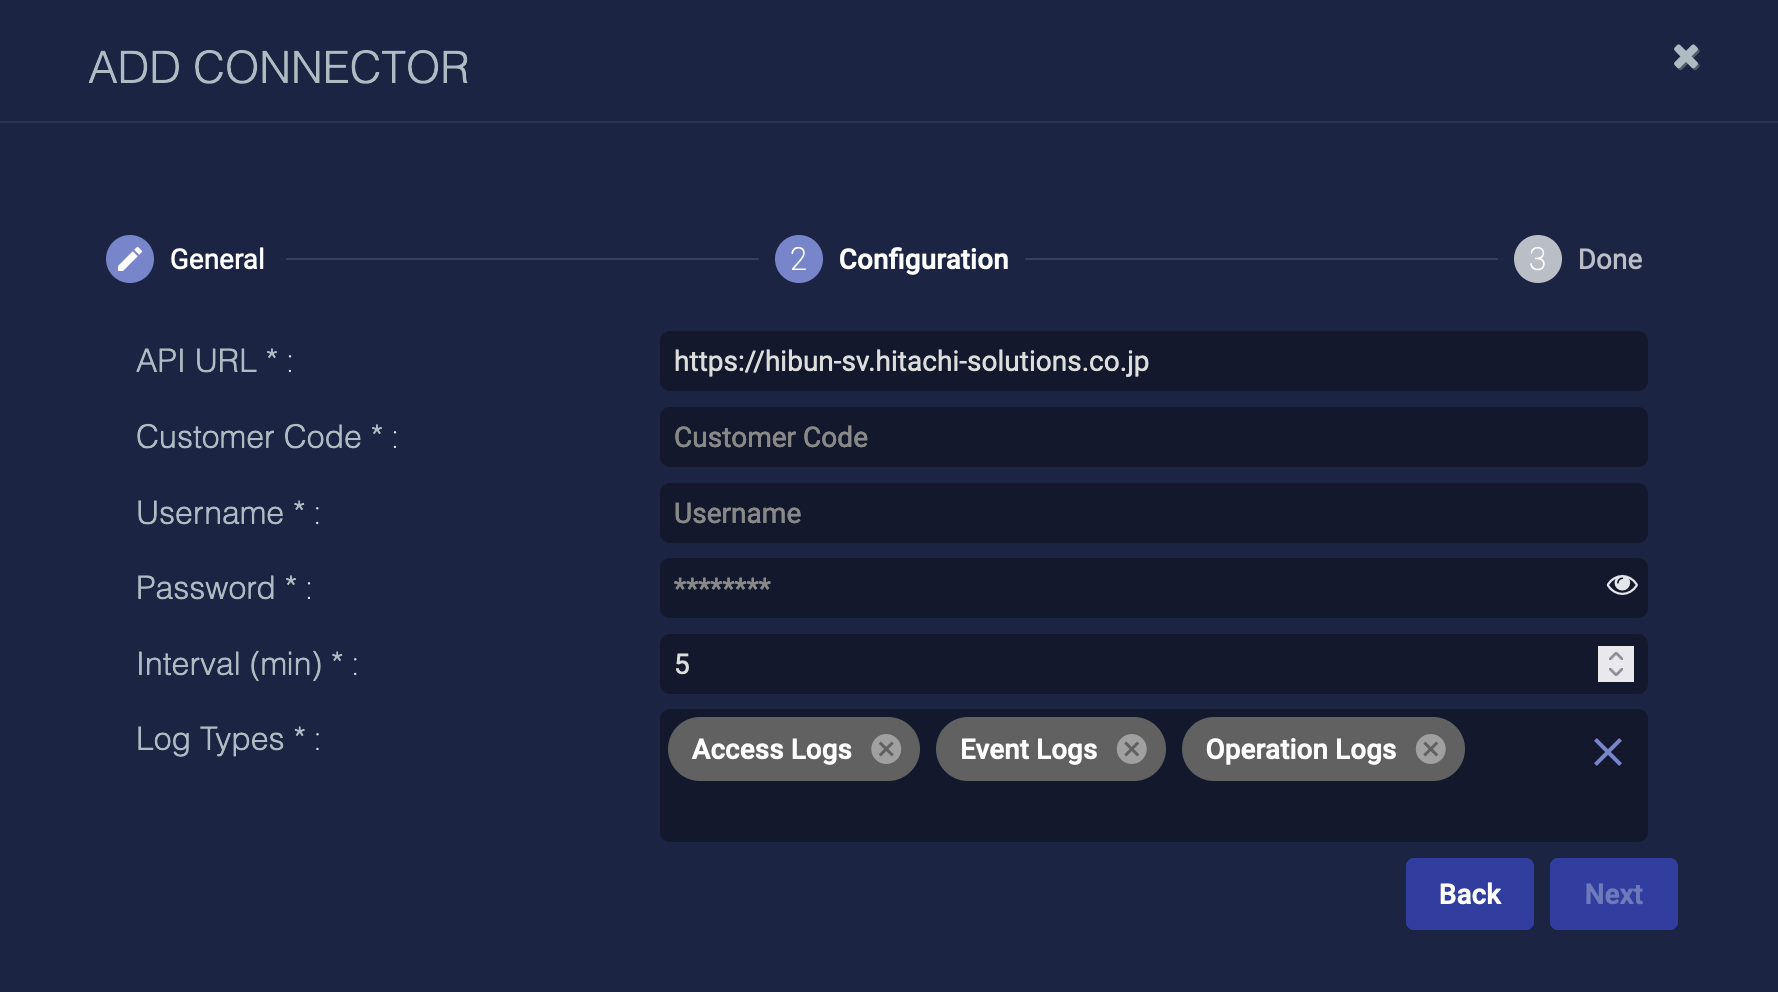This screenshot has height=992, width=1778.
Task: Click the step 3 Done circle
Action: click(1537, 259)
